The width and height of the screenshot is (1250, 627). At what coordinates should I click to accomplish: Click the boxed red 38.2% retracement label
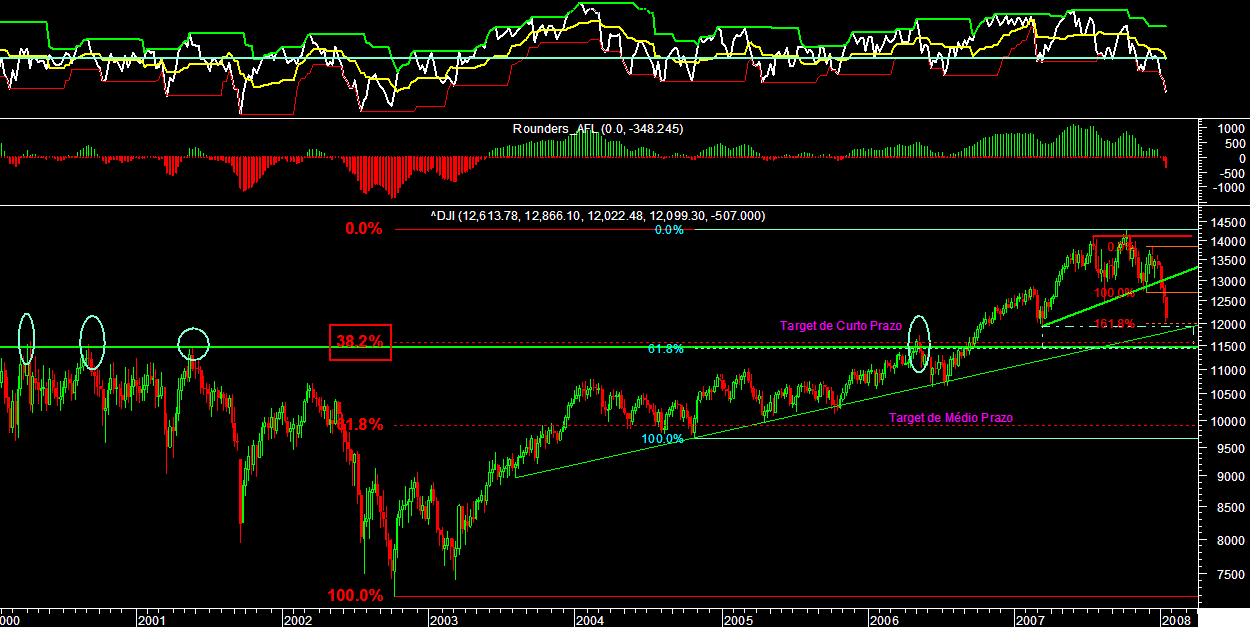360,342
